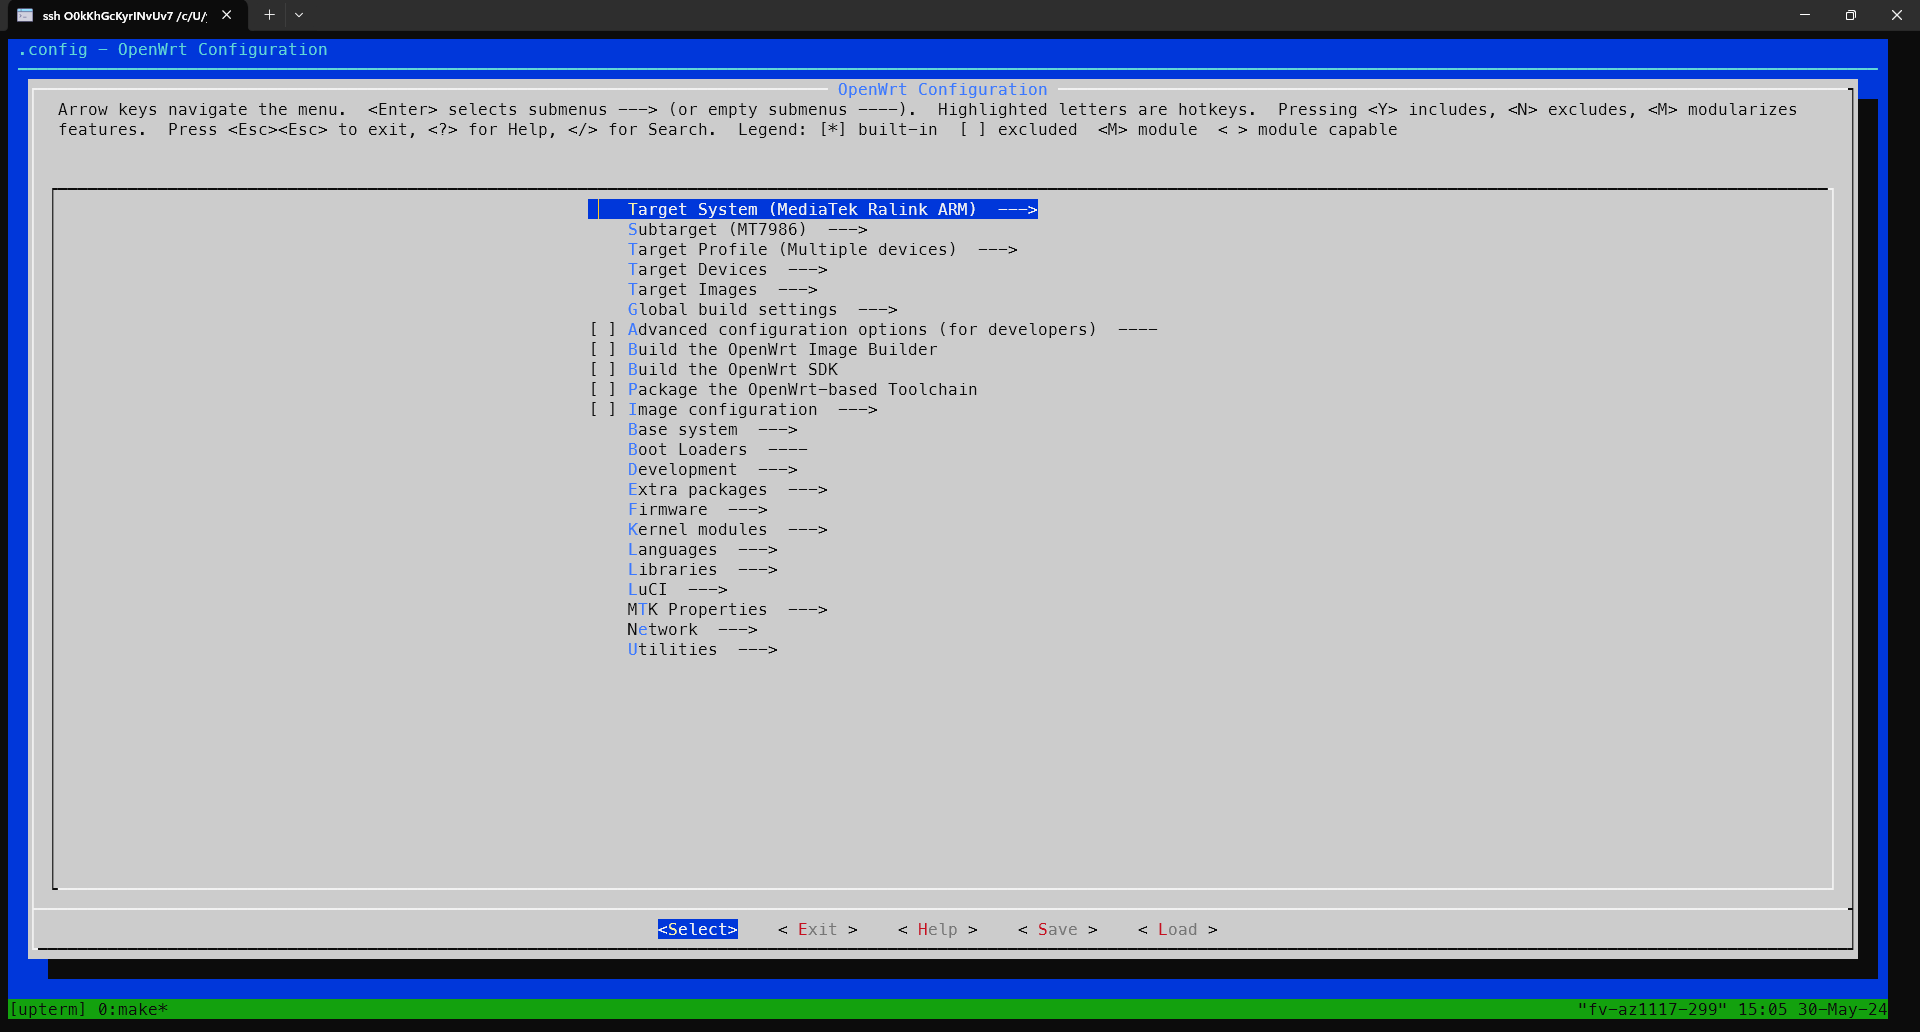Click the Exit button
This screenshot has width=1920, height=1032.
(x=818, y=929)
